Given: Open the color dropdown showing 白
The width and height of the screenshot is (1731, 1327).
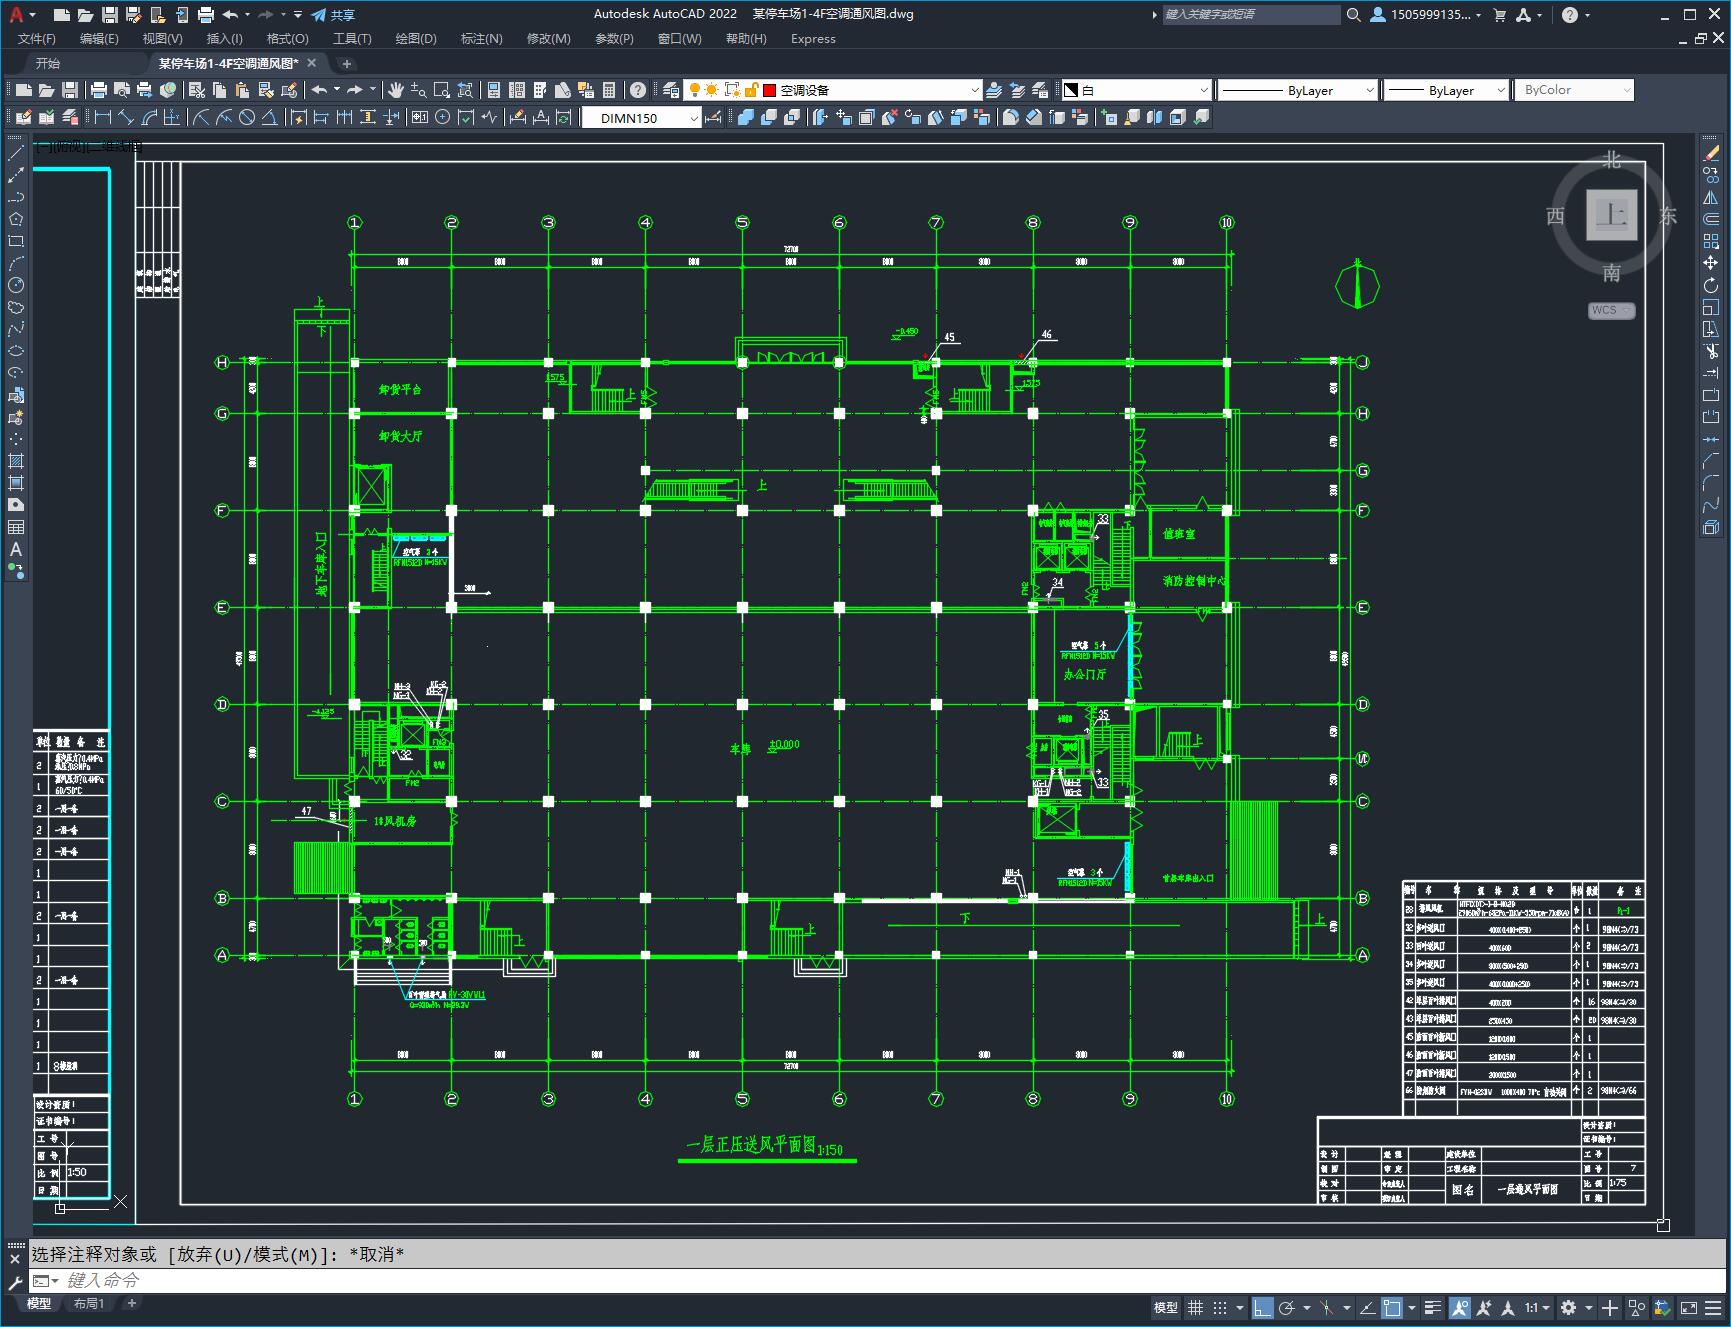Looking at the screenshot, I should (1136, 90).
